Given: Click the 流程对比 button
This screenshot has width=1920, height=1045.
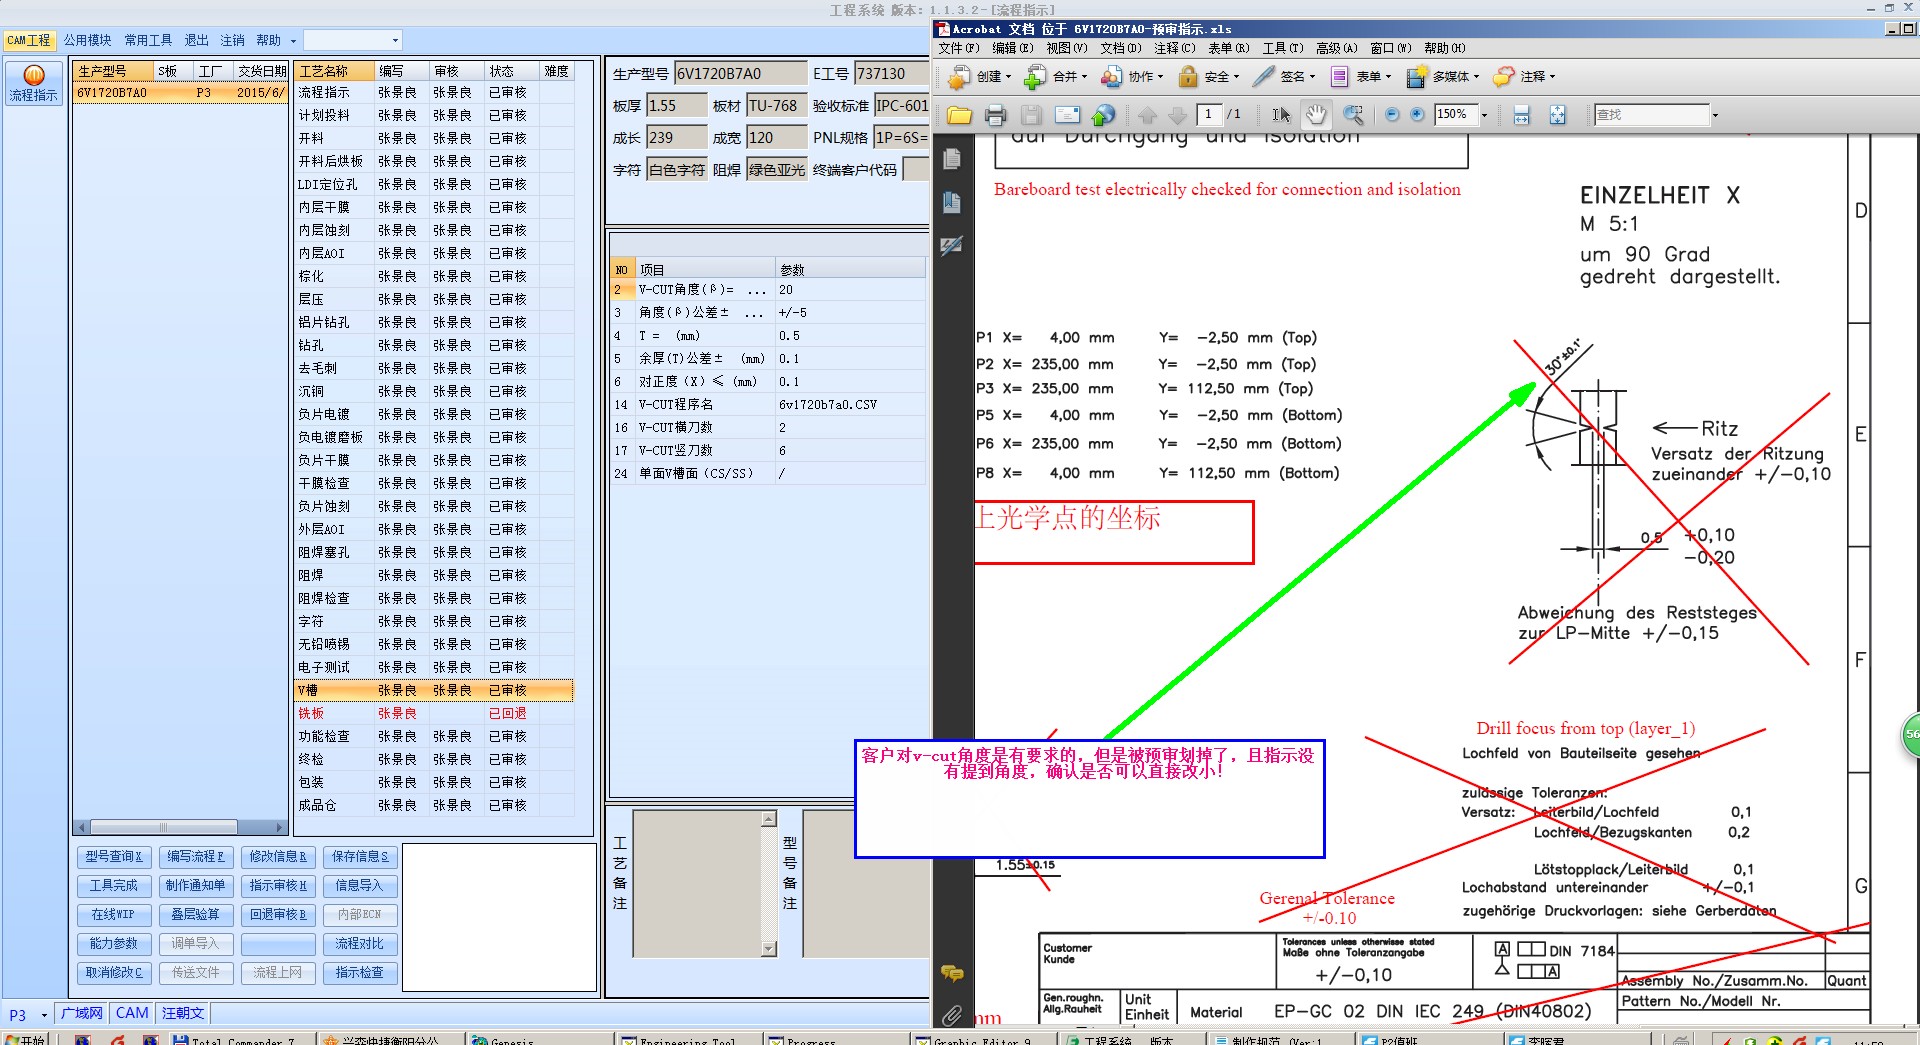Looking at the screenshot, I should pos(360,944).
